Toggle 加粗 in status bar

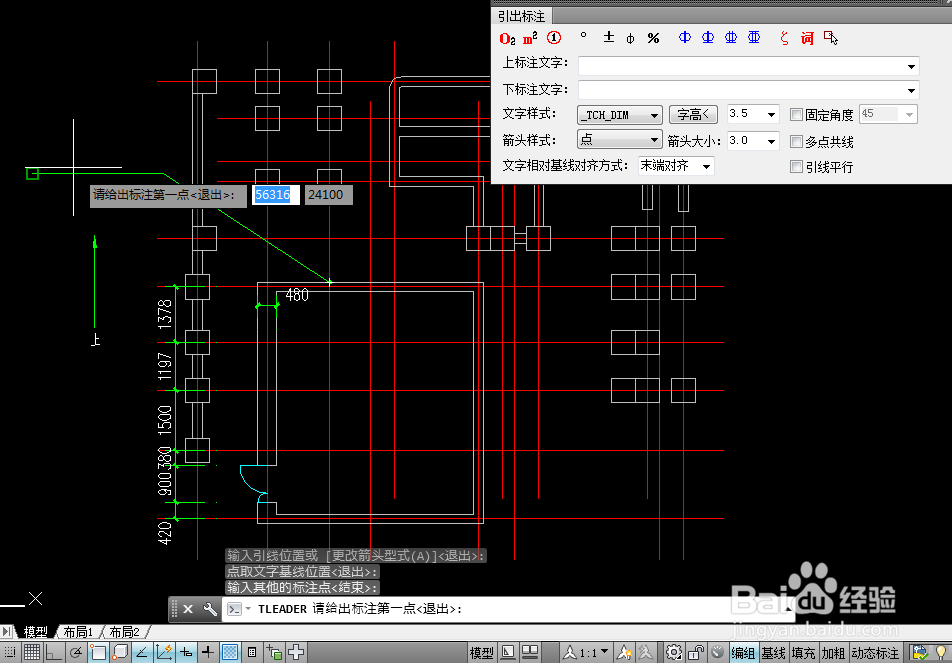[834, 653]
